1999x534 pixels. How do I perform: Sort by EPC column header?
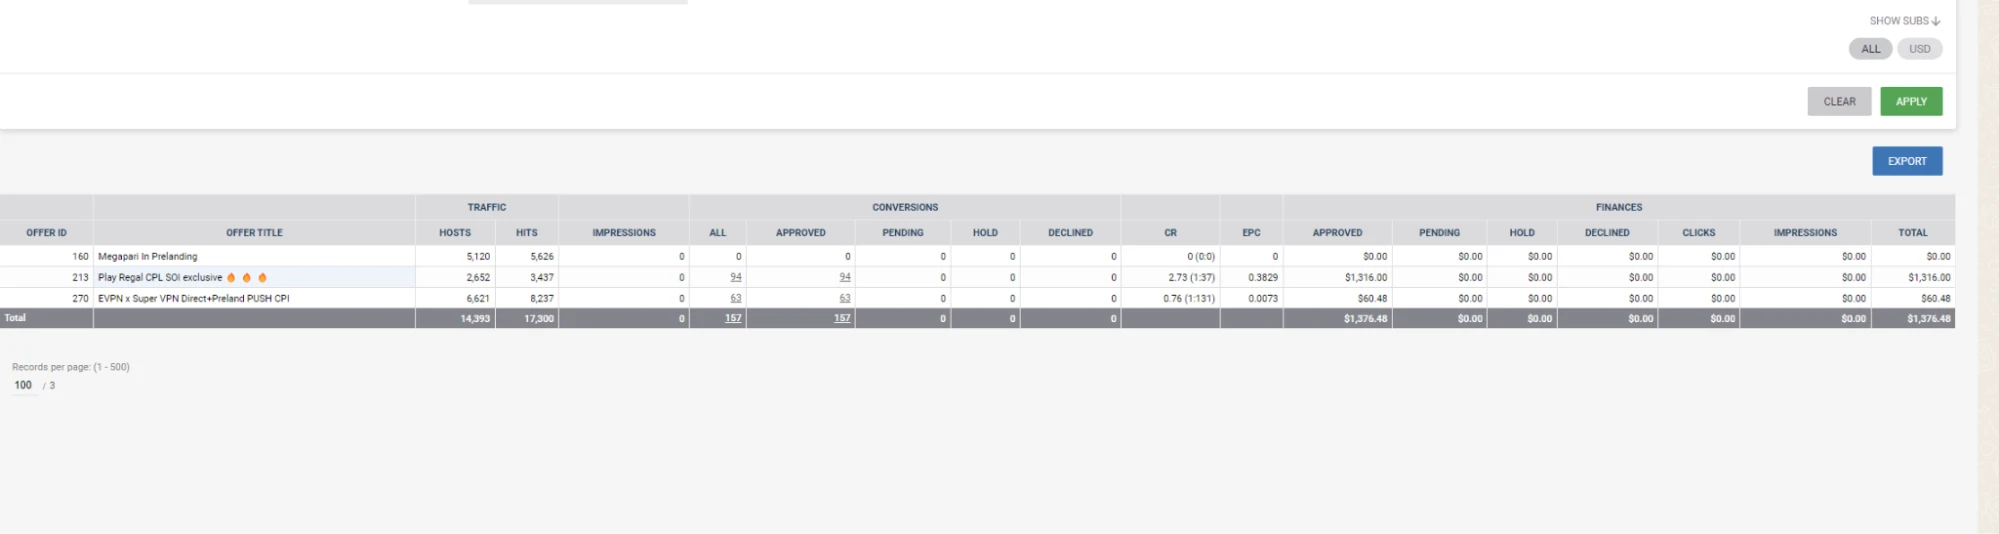pos(1251,232)
